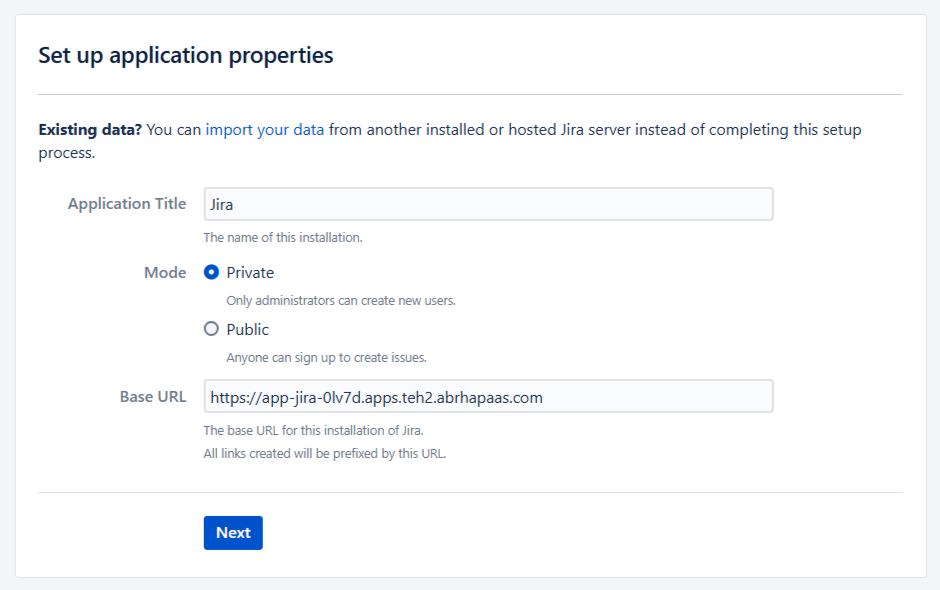The image size is (940, 590).
Task: Click 'The base URL for this installation of Jira.' hint
Action: click(x=314, y=431)
